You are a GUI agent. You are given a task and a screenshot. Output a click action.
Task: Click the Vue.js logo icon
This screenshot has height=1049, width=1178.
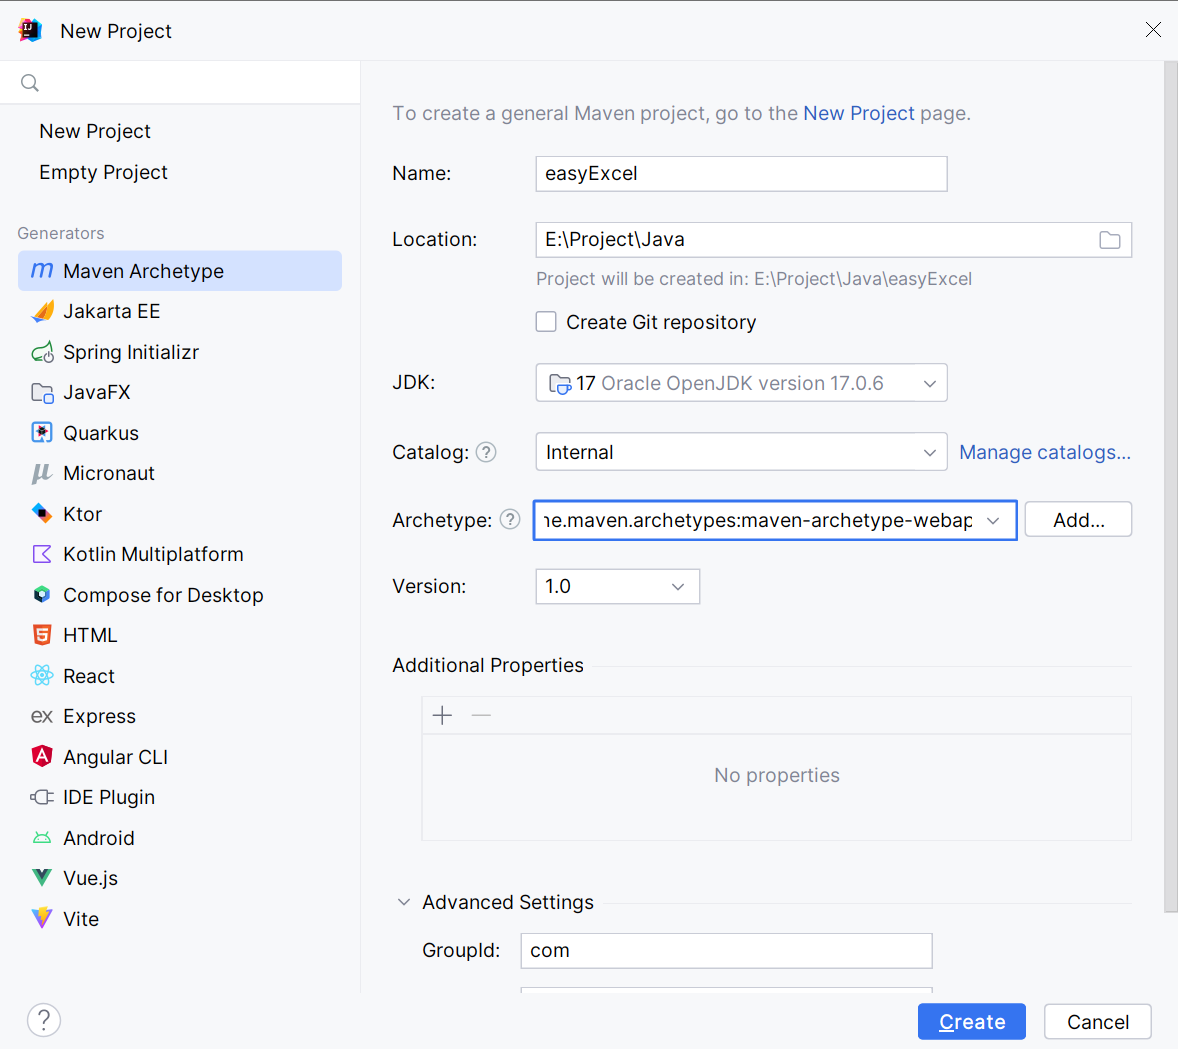(42, 878)
